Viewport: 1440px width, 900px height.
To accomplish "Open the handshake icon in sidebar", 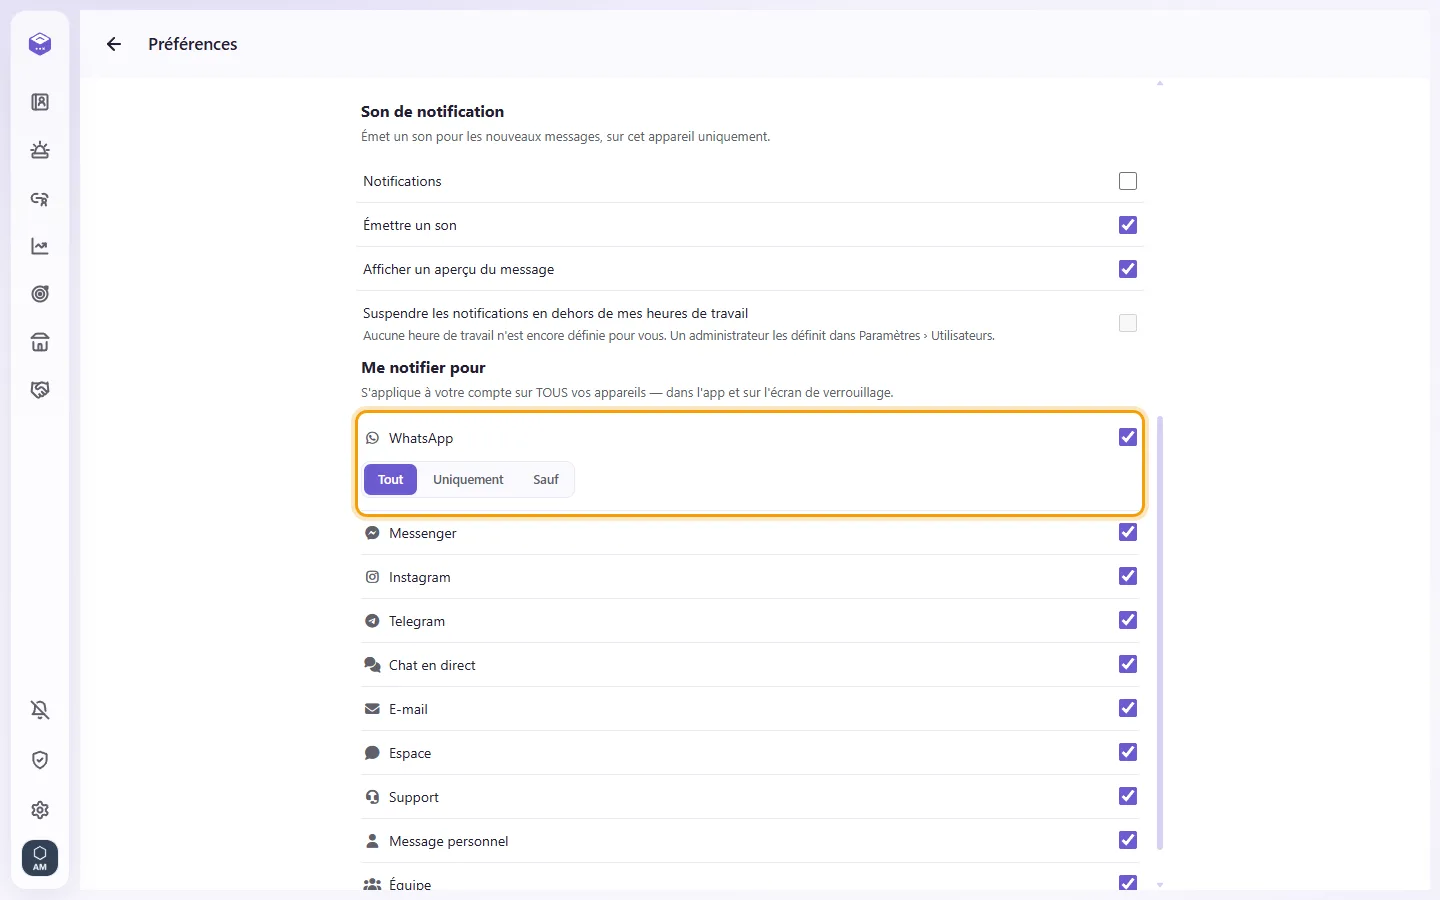I will point(40,390).
